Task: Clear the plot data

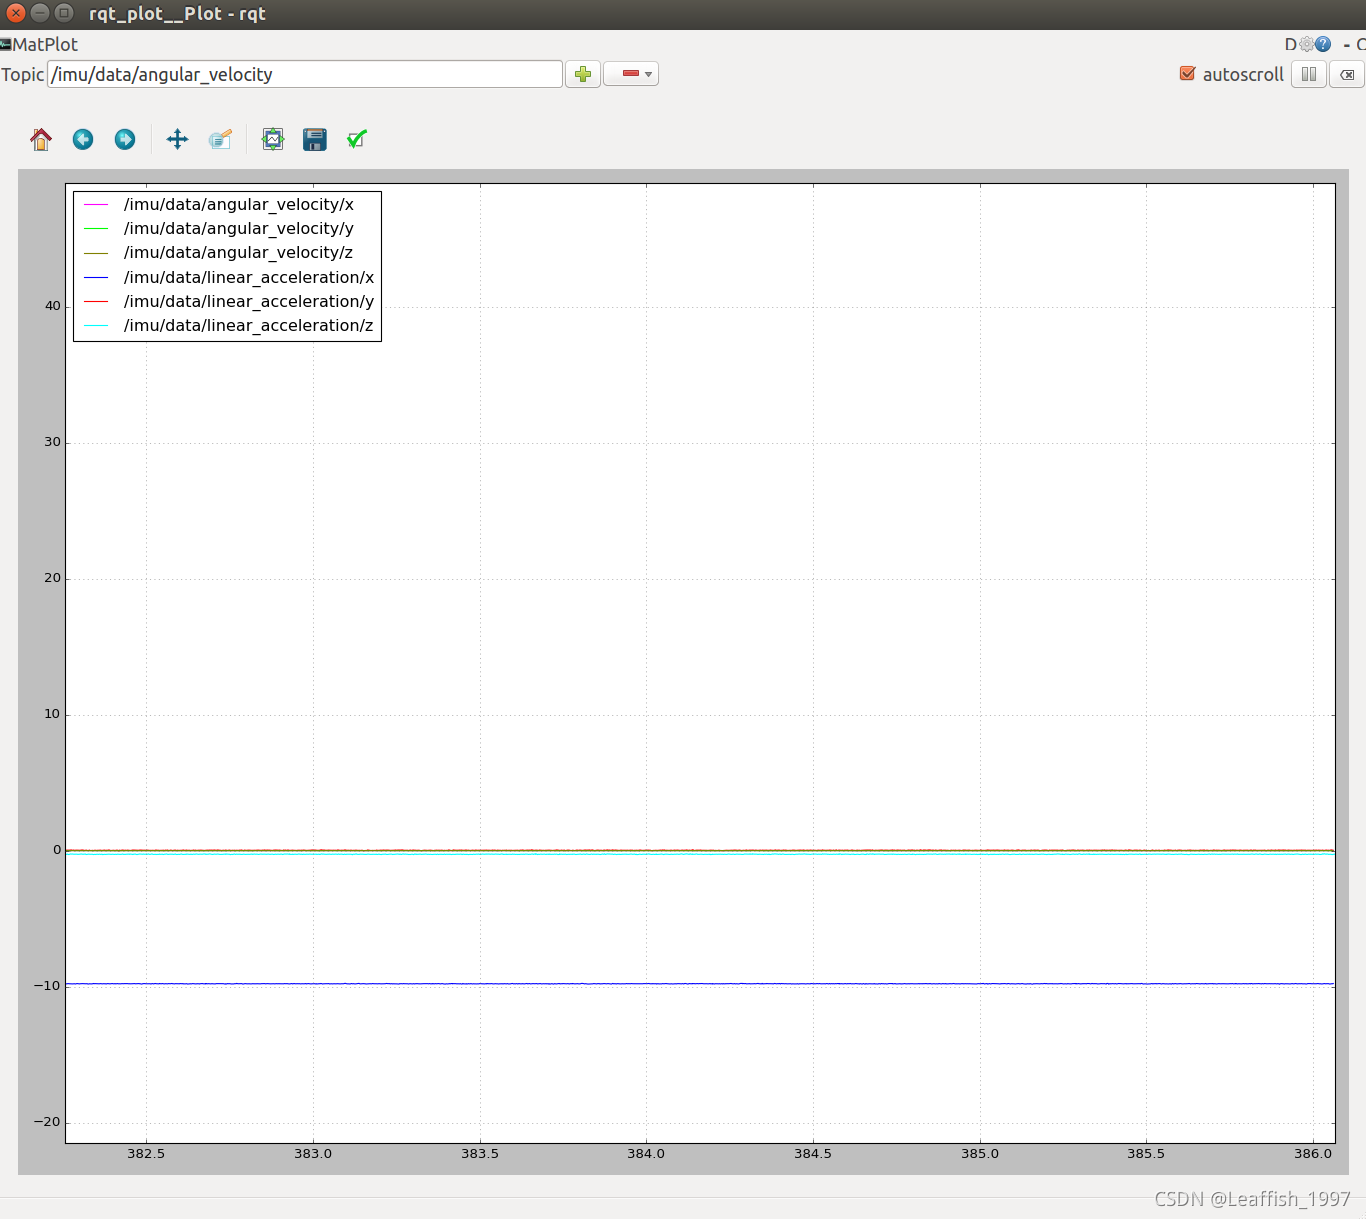Action: 1347,74
